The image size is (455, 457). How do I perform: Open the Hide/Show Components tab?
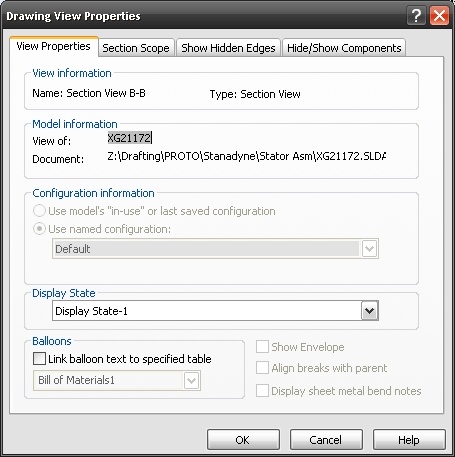(x=344, y=48)
